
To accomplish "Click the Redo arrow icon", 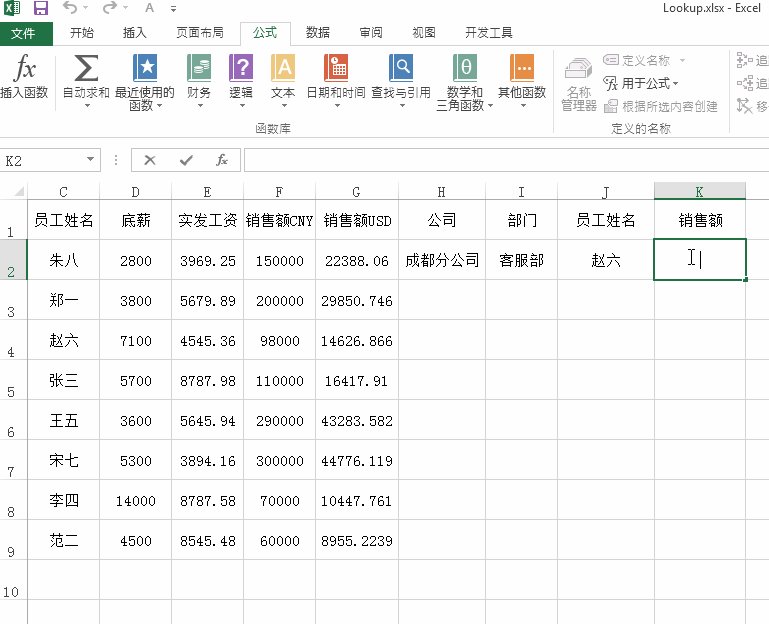I will click(110, 7).
